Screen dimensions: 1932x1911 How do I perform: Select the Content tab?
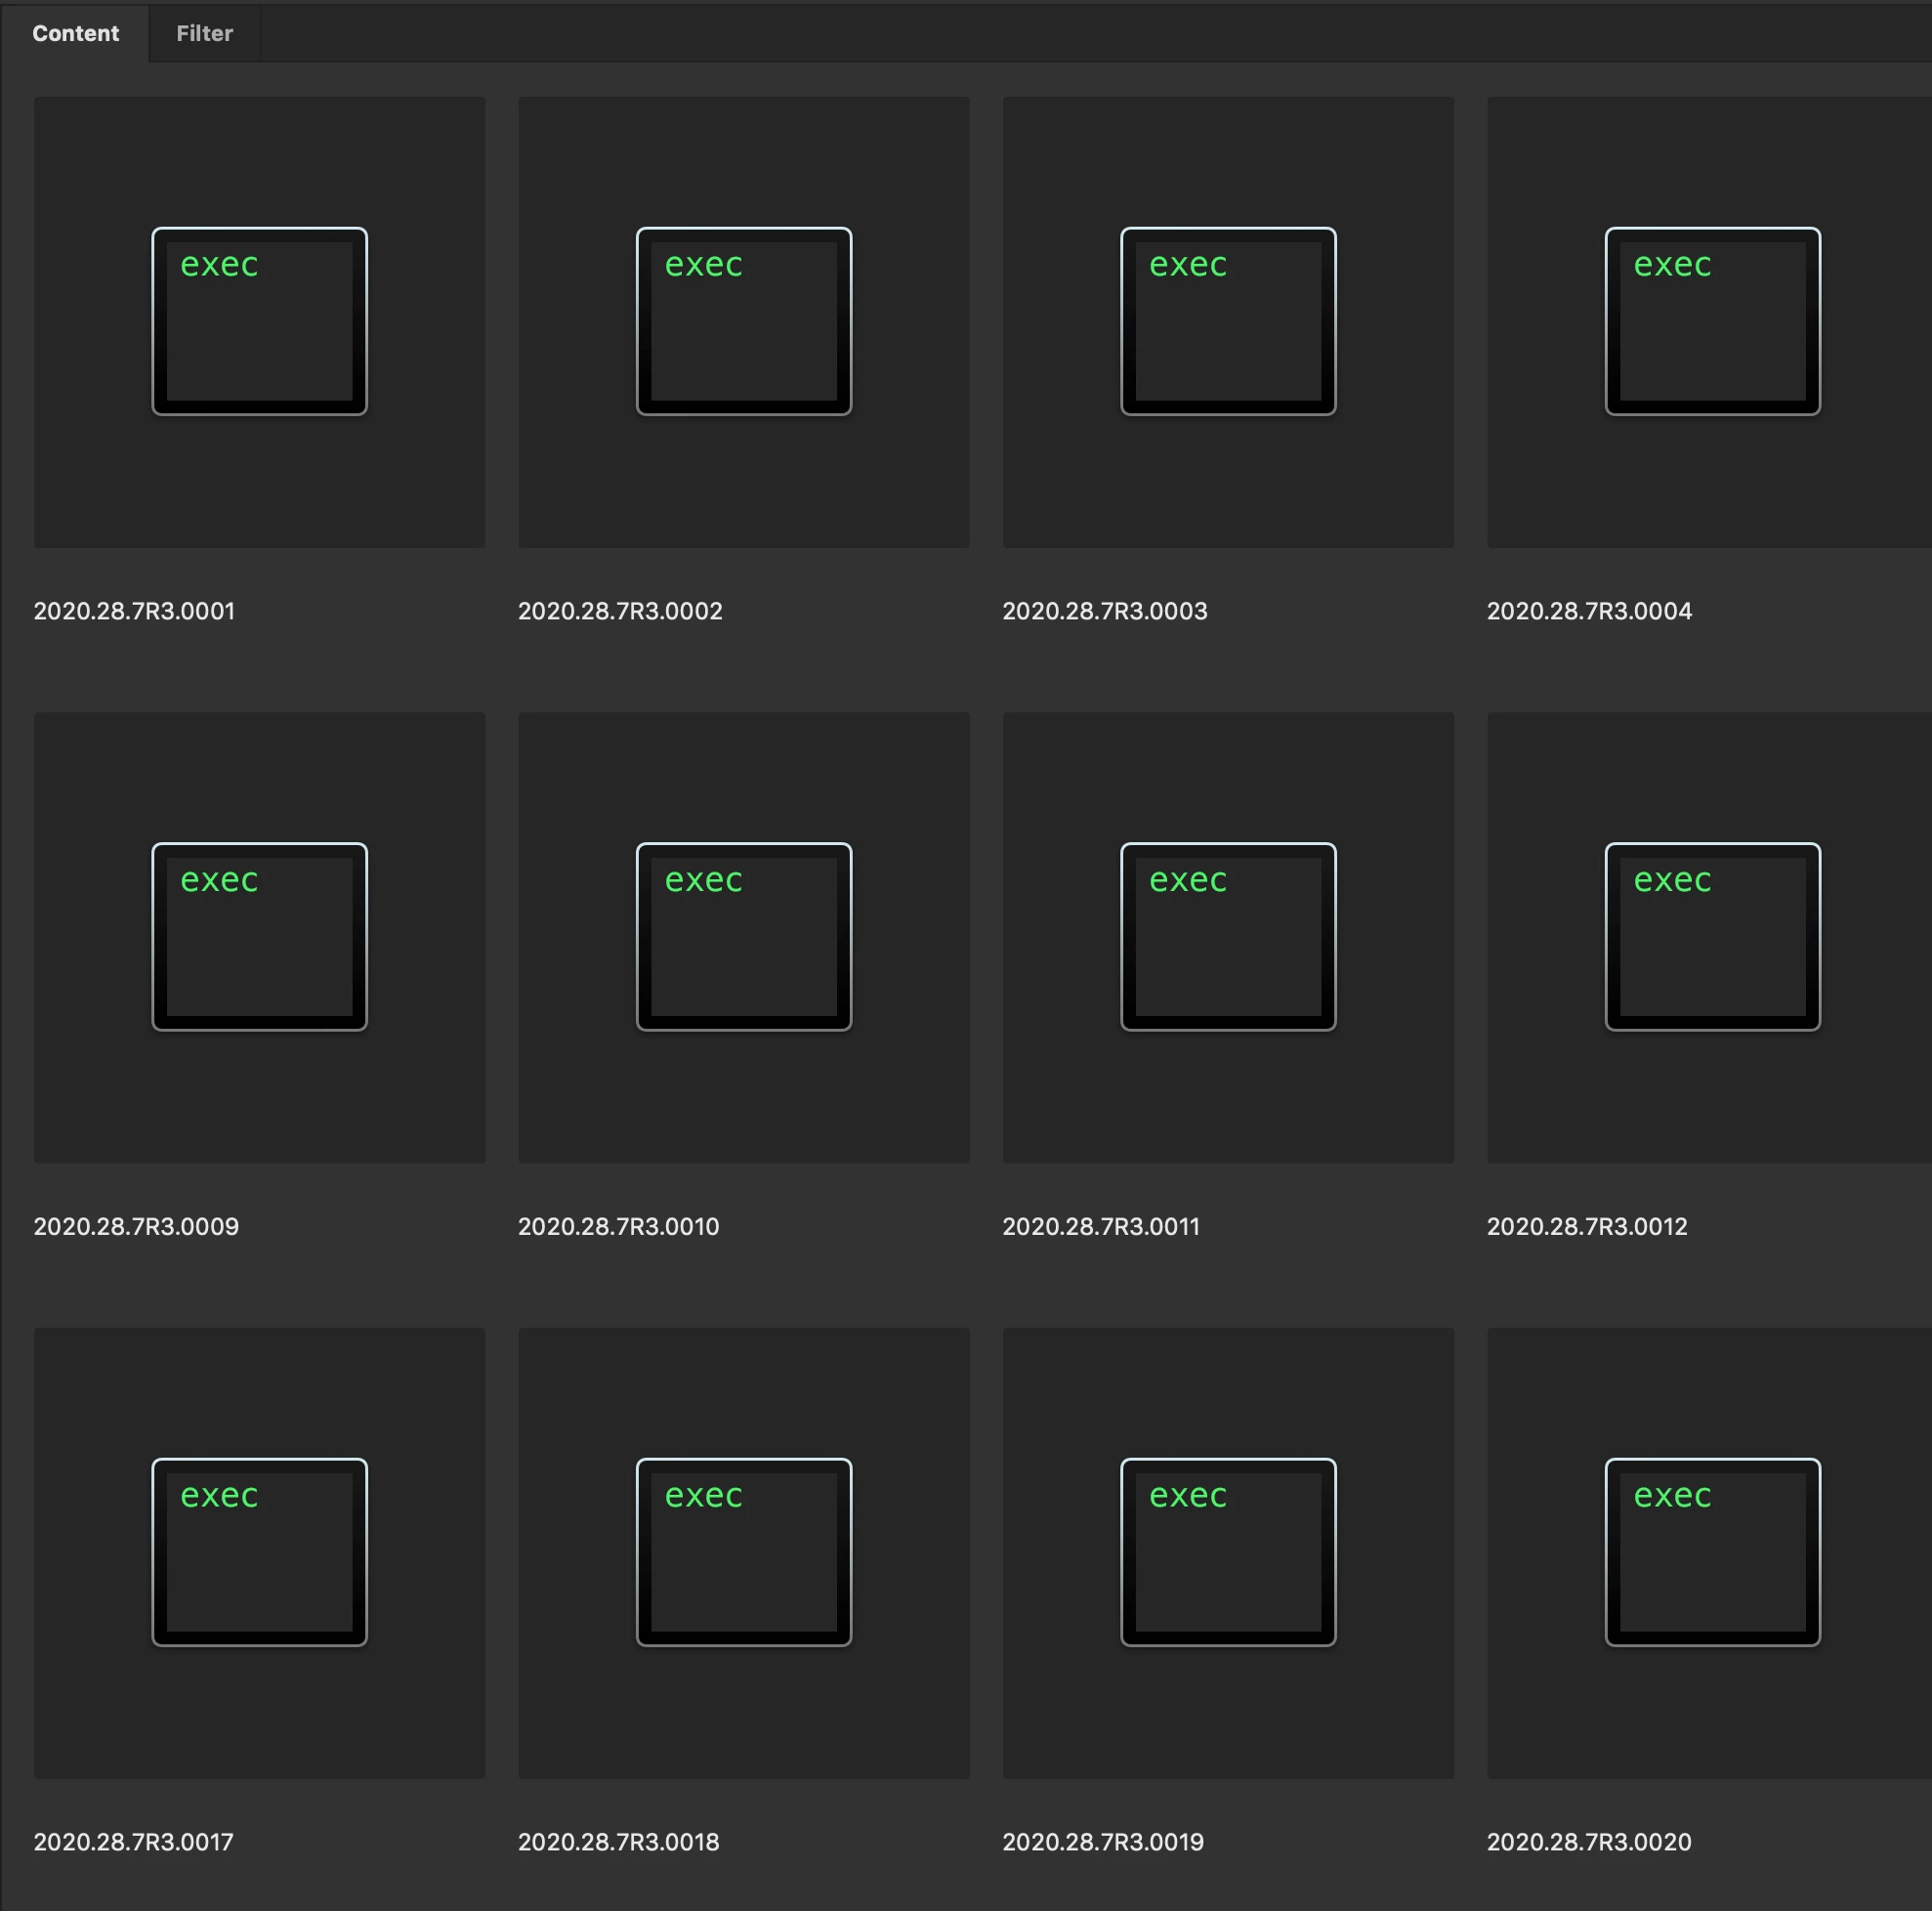(x=75, y=33)
